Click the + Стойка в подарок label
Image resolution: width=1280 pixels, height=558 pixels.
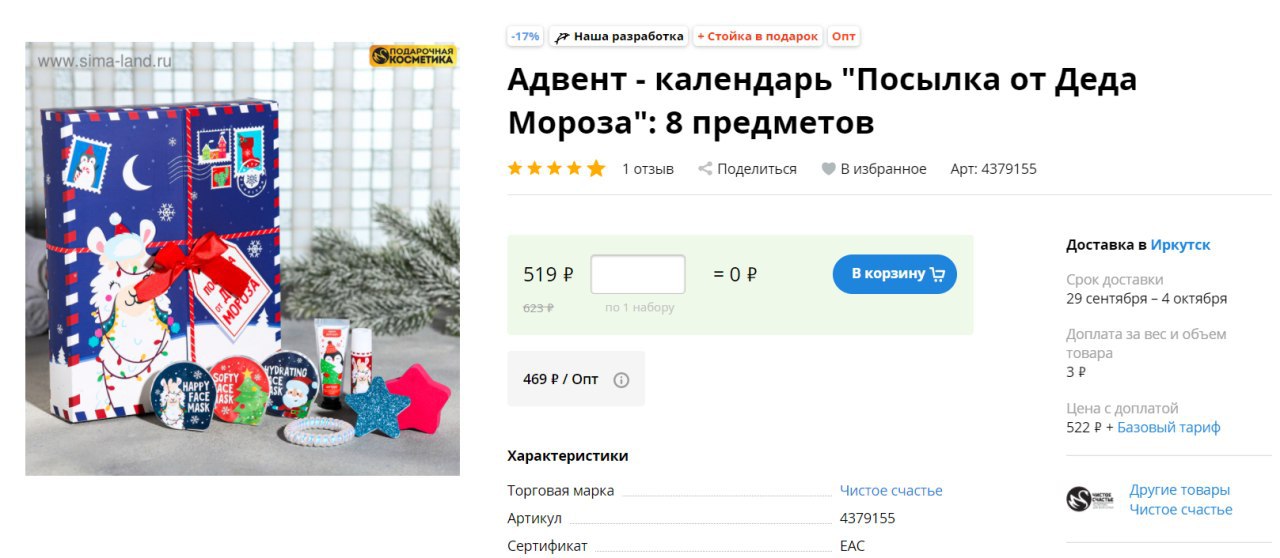(x=757, y=36)
